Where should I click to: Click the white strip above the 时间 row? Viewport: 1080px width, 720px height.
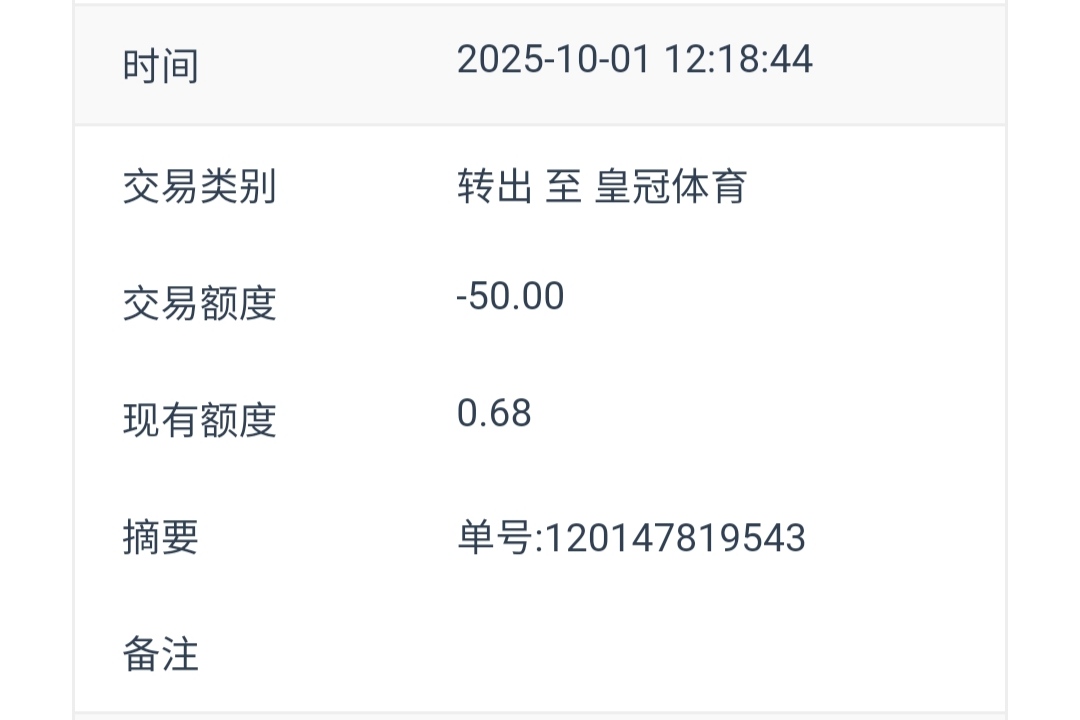[x=540, y=3]
